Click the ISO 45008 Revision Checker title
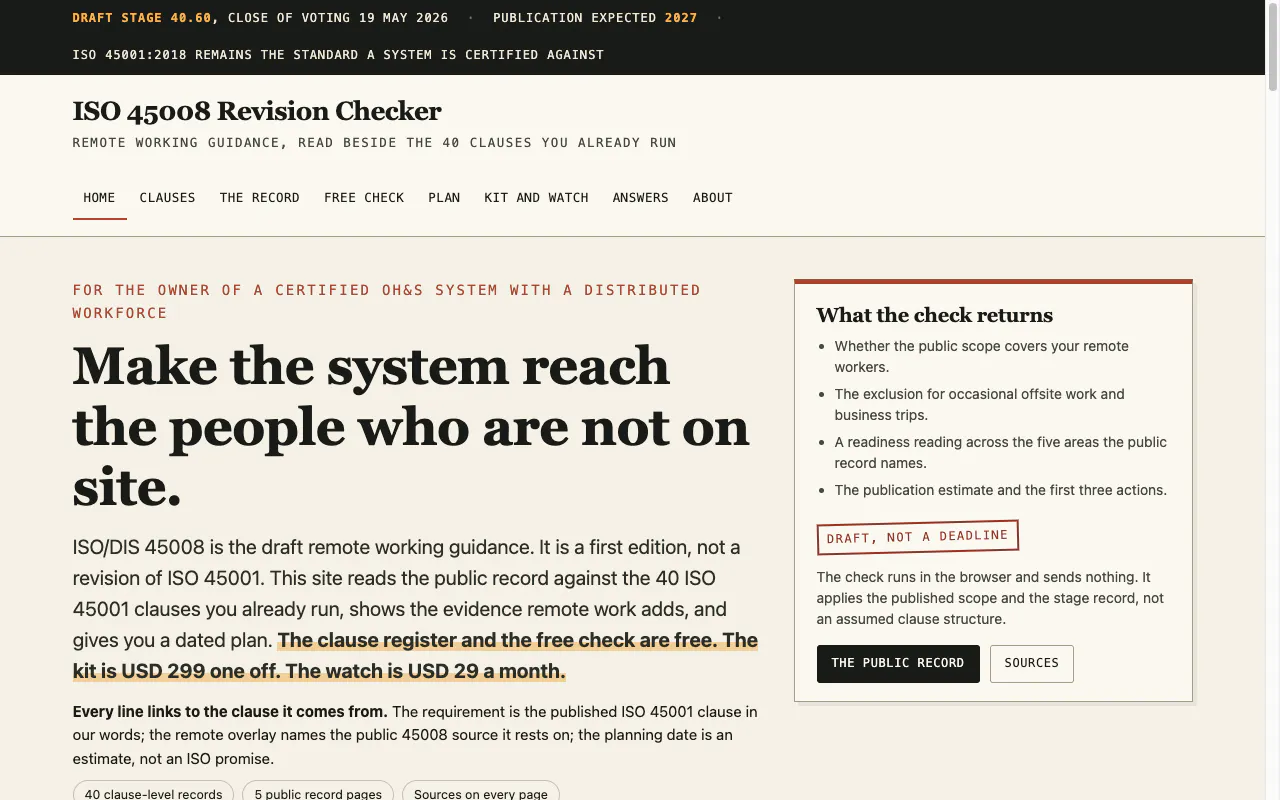1280x800 pixels. [257, 111]
